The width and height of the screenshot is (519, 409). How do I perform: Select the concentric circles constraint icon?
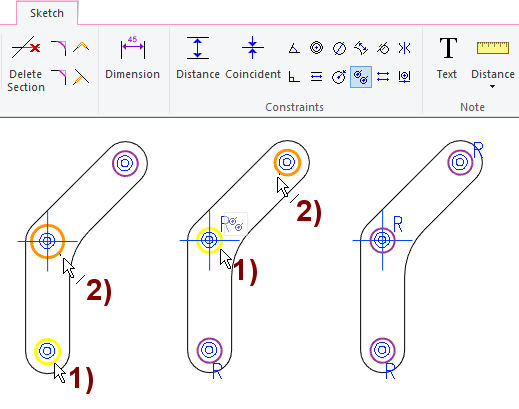pyautogui.click(x=316, y=48)
